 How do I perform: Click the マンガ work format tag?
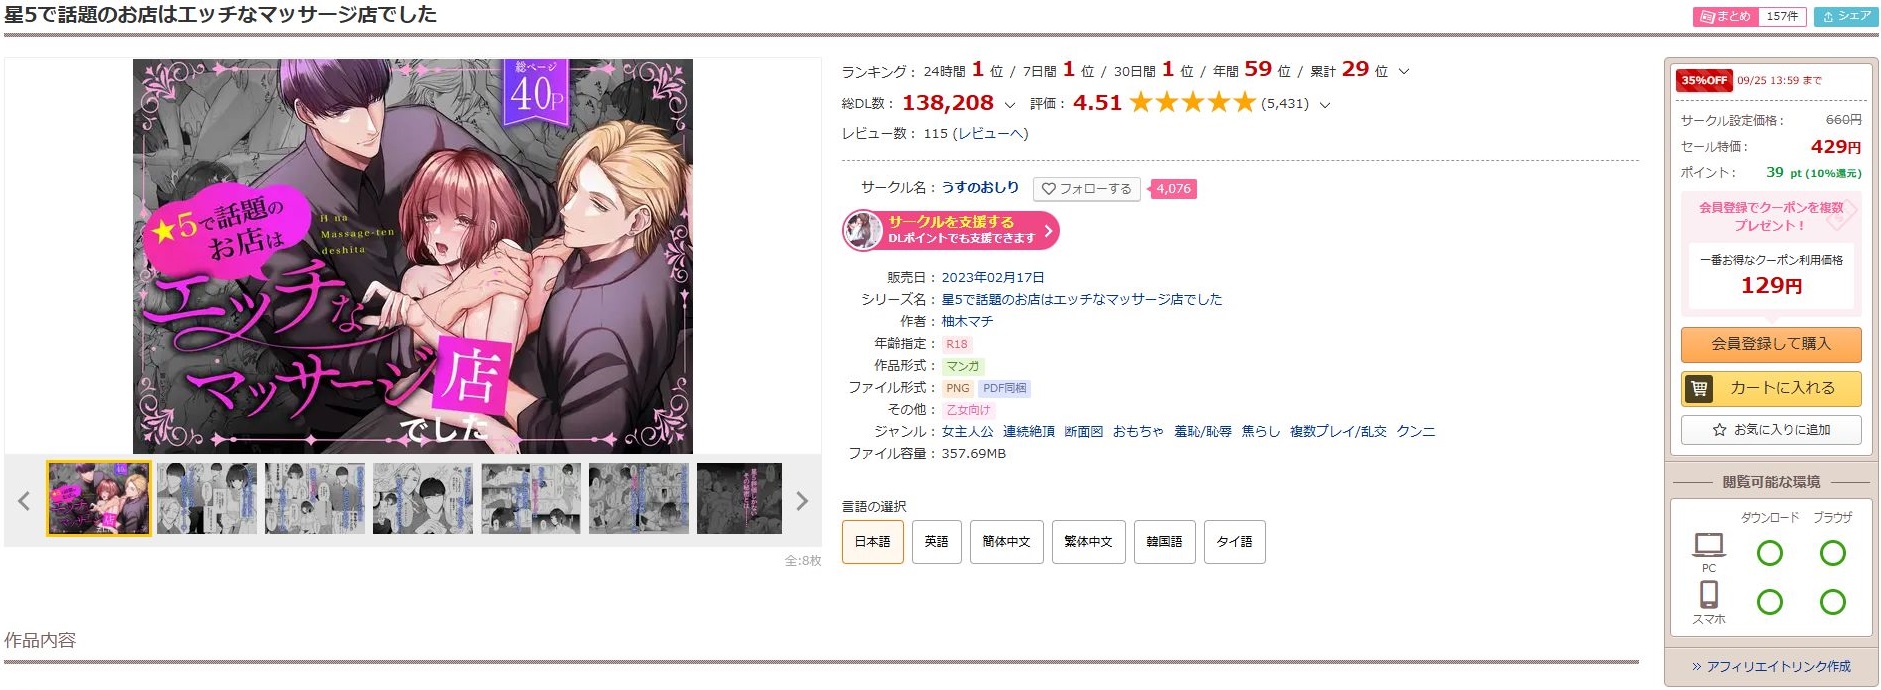pos(962,366)
